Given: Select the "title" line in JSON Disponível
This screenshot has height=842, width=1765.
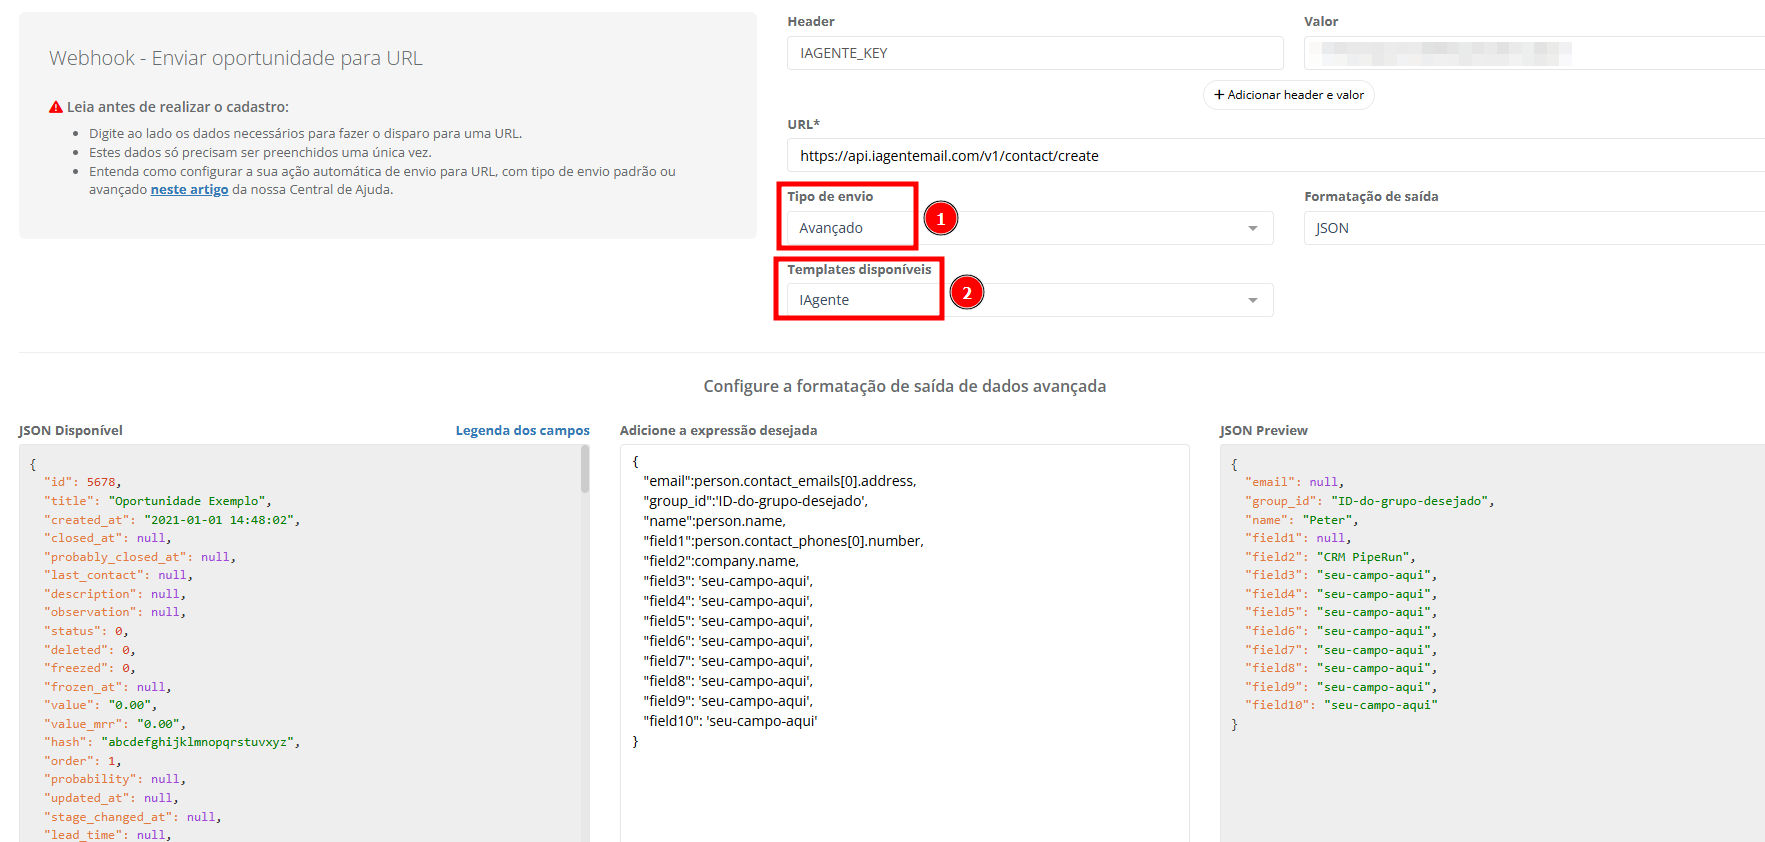Looking at the screenshot, I should [157, 501].
